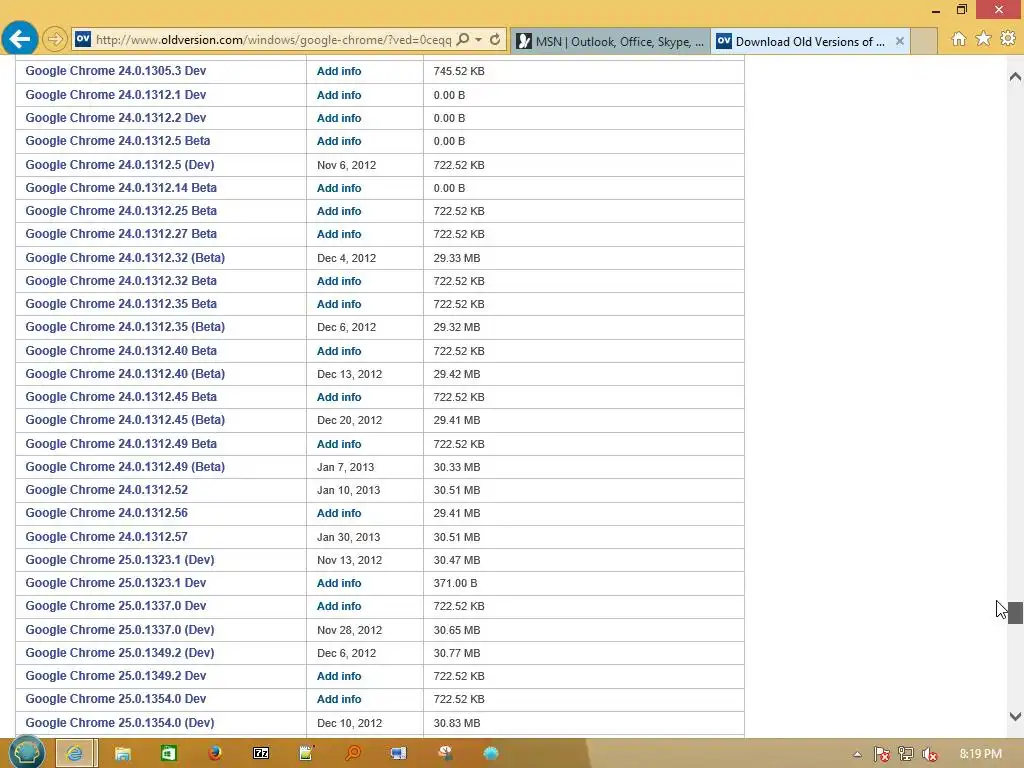Open Google Chrome 24.0.1305.3 Dev link
Screen dimensions: 1024x768
pyautogui.click(x=116, y=71)
